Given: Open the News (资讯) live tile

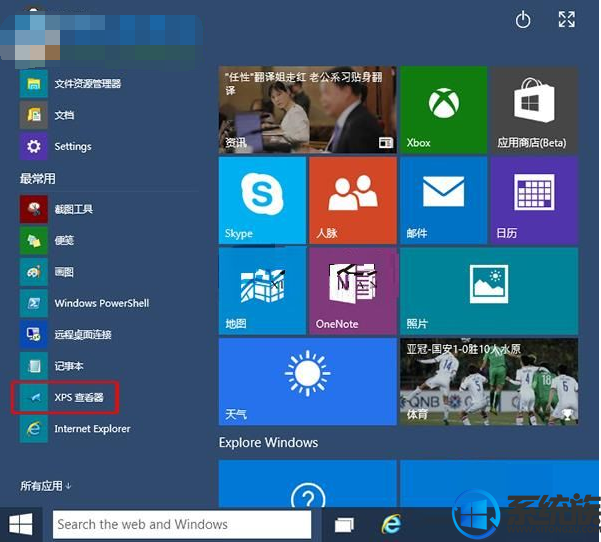Looking at the screenshot, I should pyautogui.click(x=307, y=110).
